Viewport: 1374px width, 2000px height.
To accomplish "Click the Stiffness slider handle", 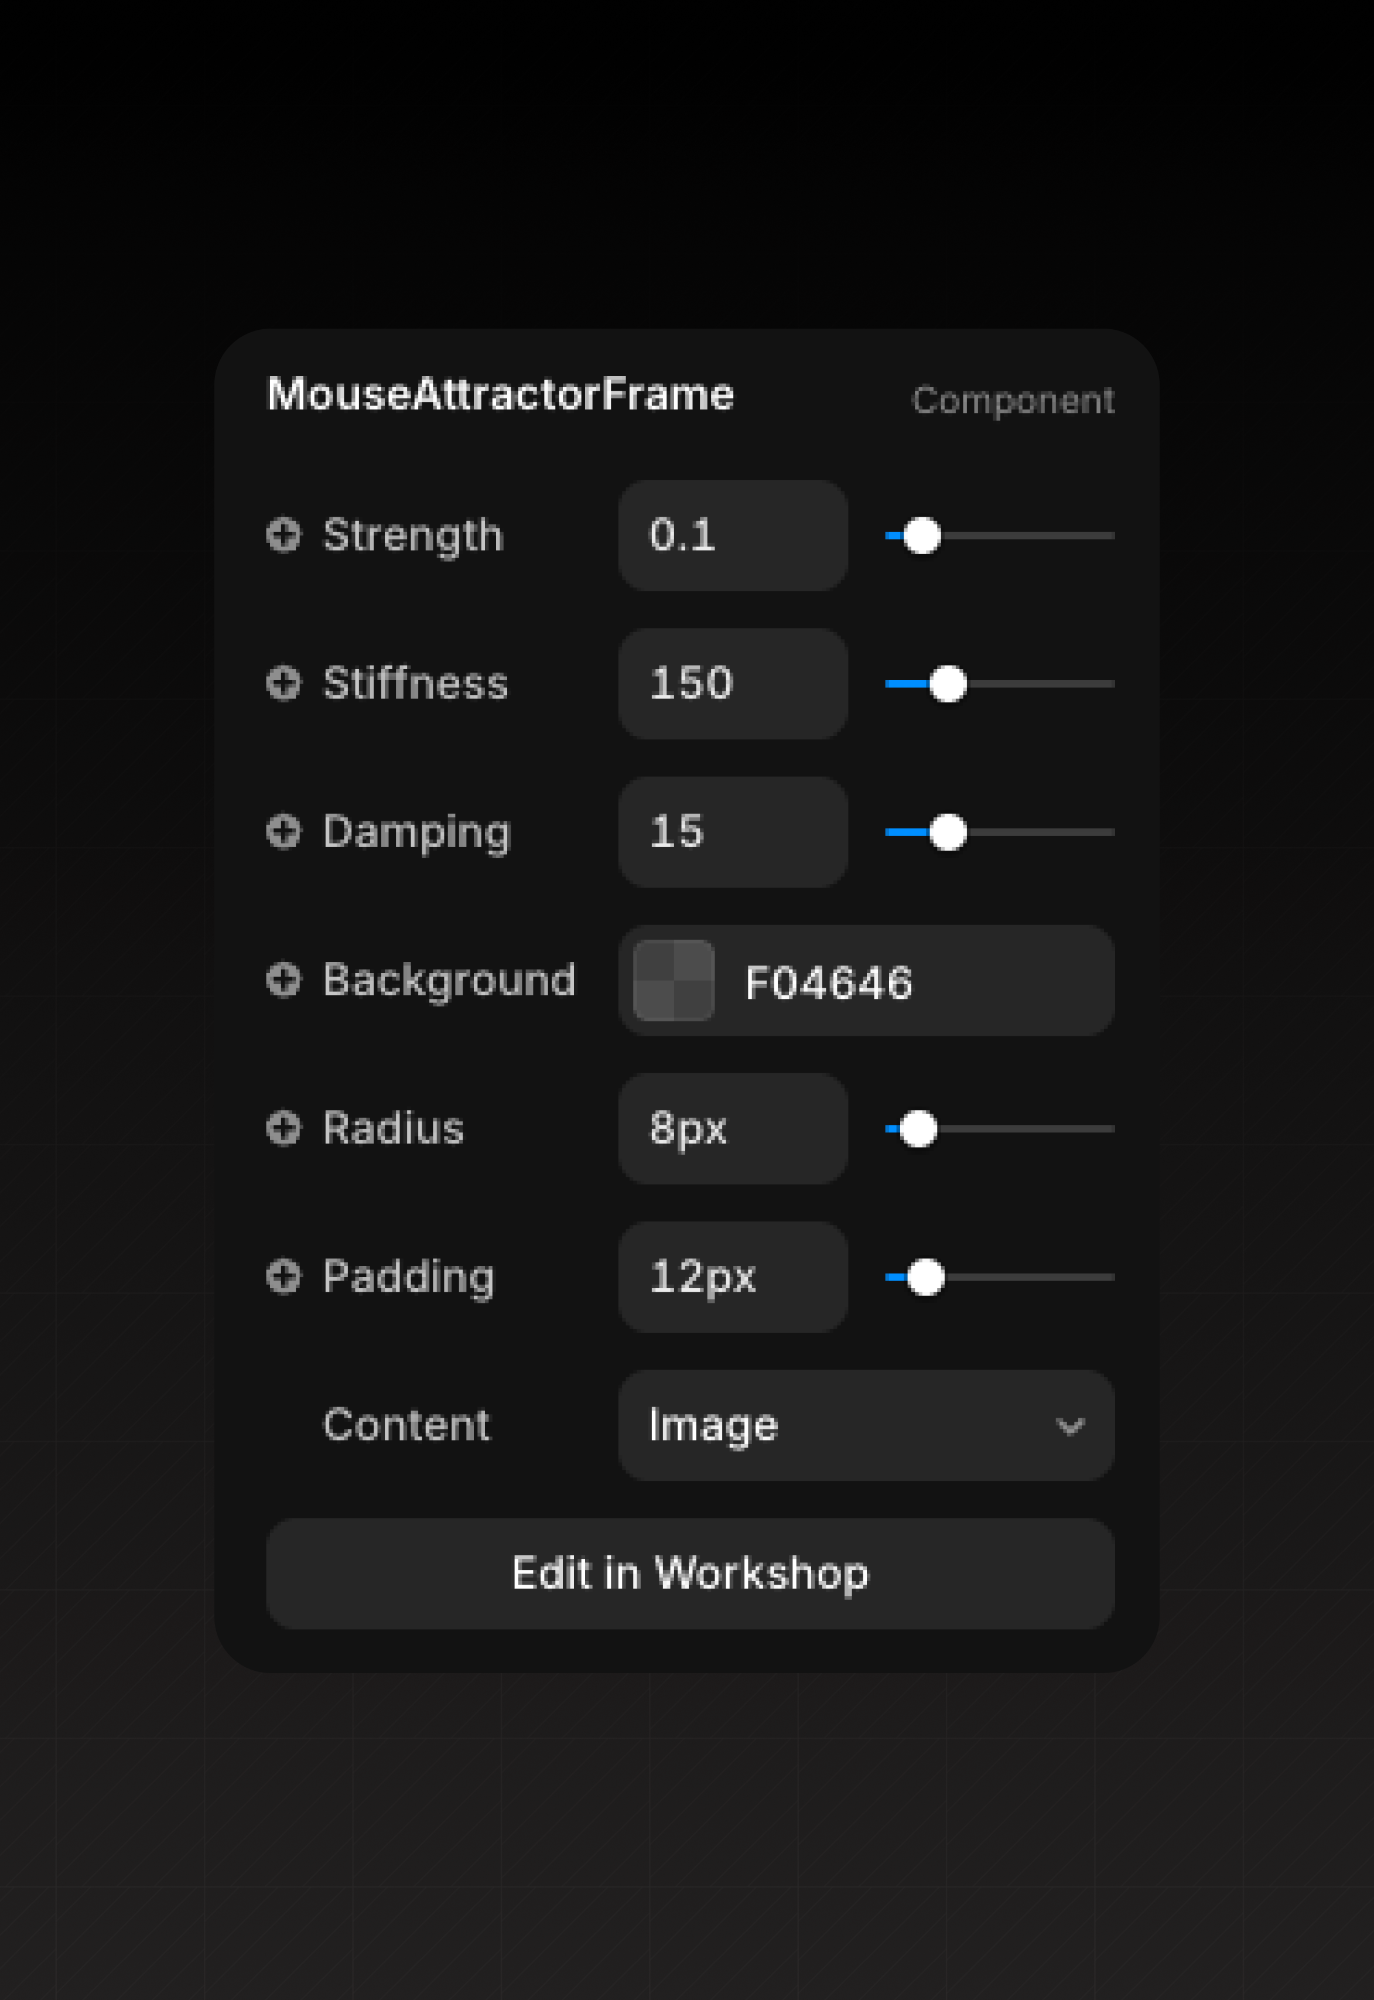I will (x=947, y=684).
